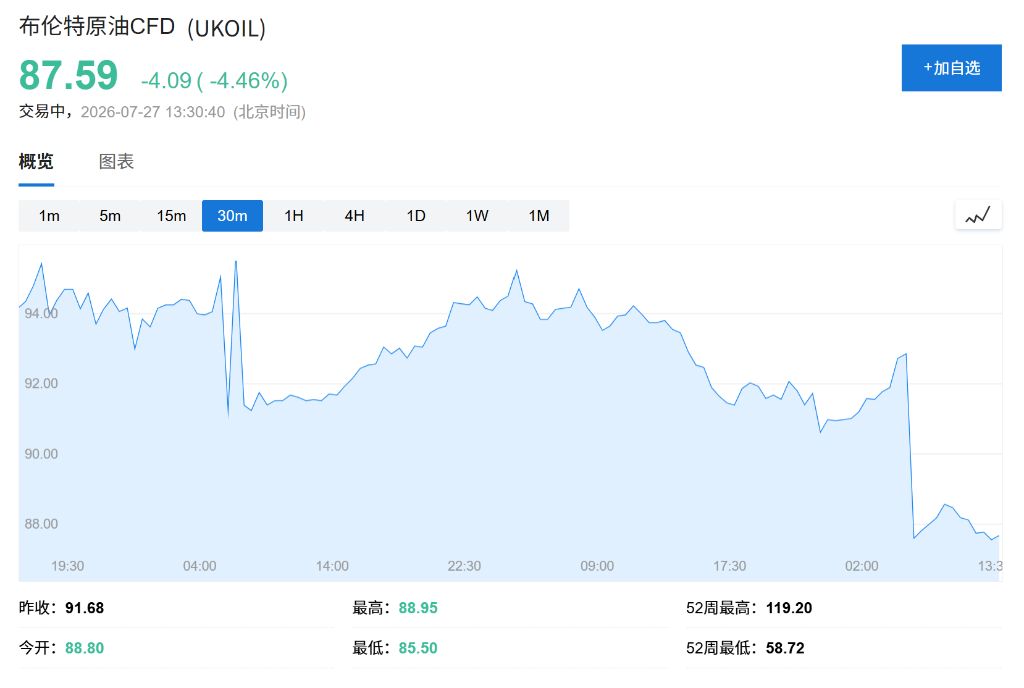Select the 1m timeframe

[x=49, y=216]
